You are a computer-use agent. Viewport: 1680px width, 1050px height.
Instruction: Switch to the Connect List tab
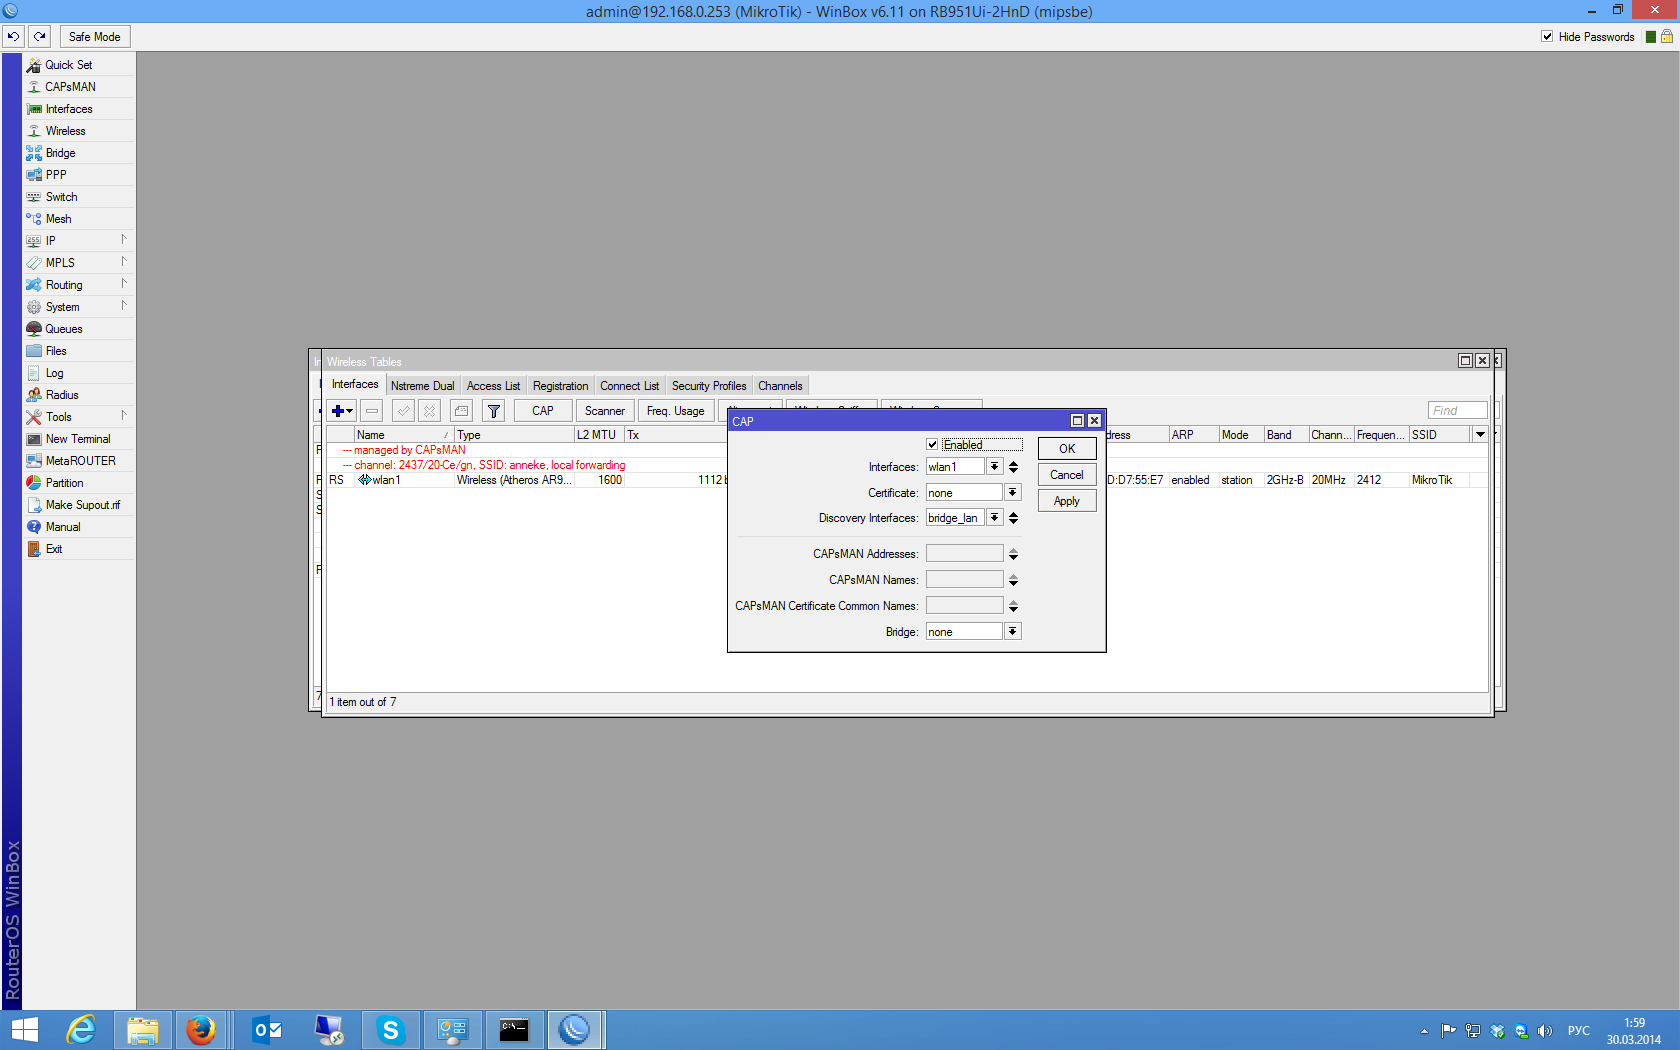tap(629, 386)
